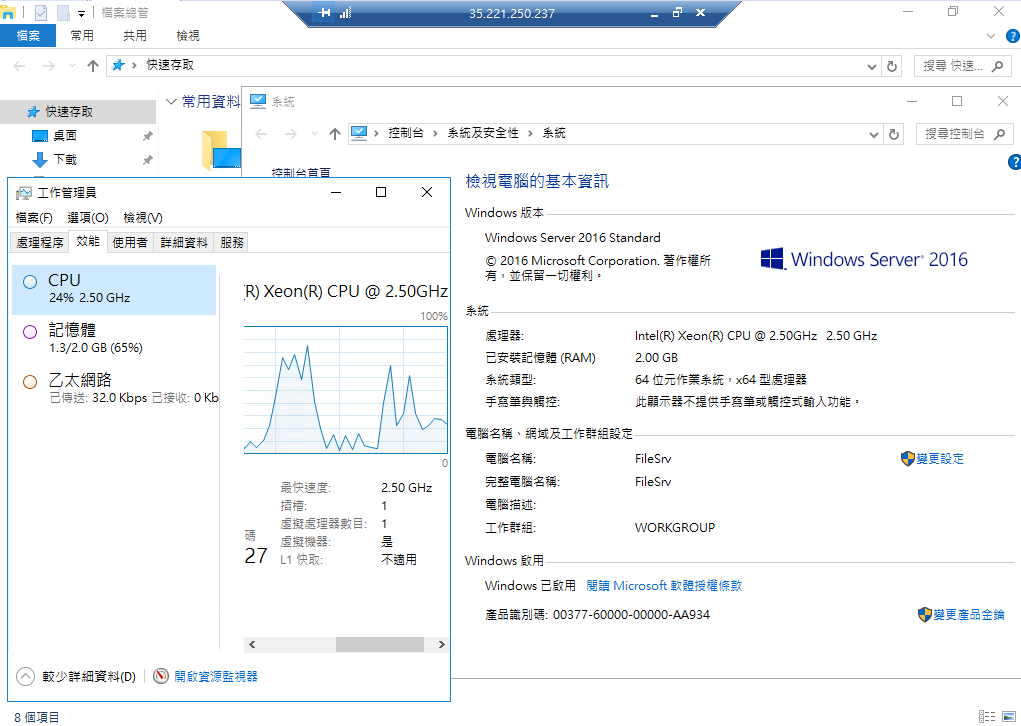Click 變更設定 link in System window
This screenshot has width=1021, height=726.
click(x=940, y=458)
